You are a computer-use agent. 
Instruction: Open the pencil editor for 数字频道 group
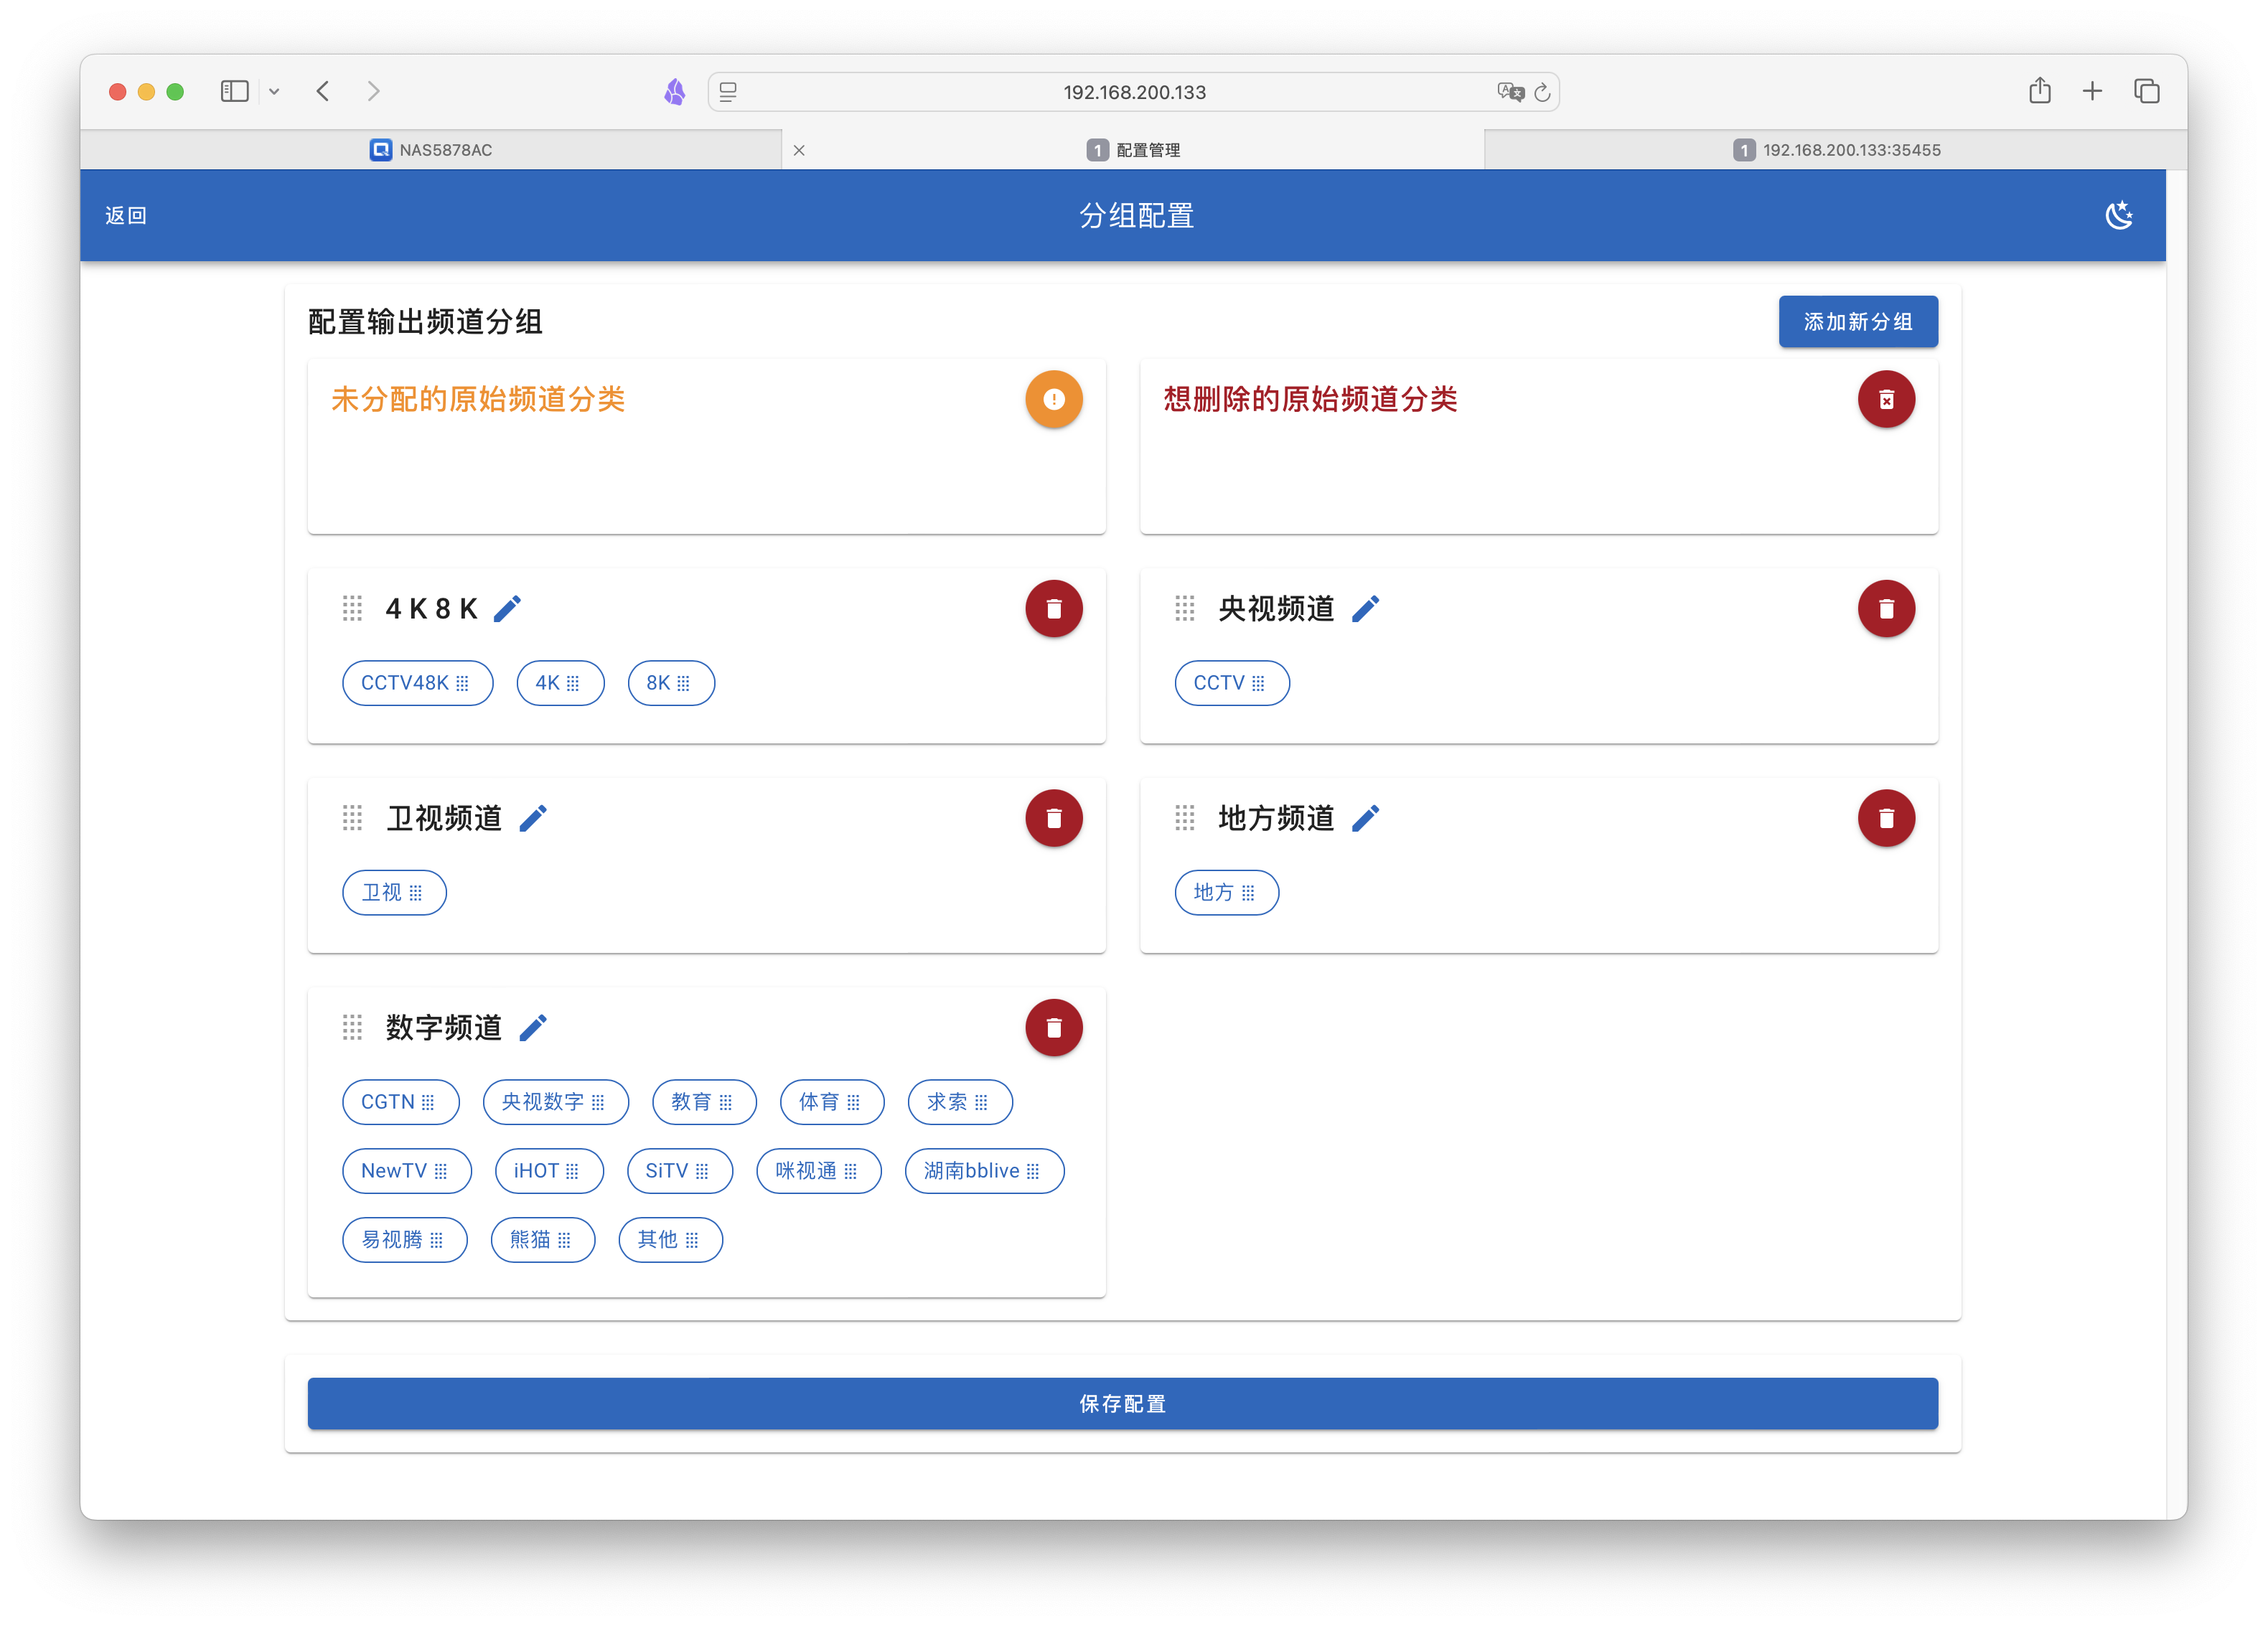[x=535, y=1026]
